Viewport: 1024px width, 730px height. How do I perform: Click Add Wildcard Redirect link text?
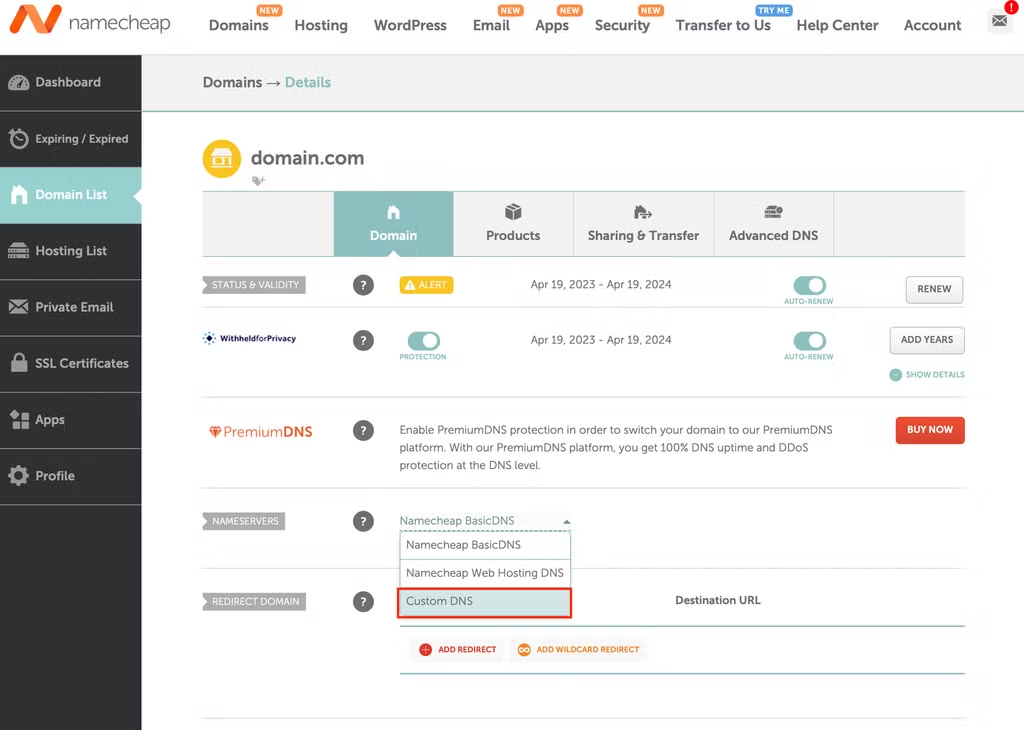pos(588,650)
